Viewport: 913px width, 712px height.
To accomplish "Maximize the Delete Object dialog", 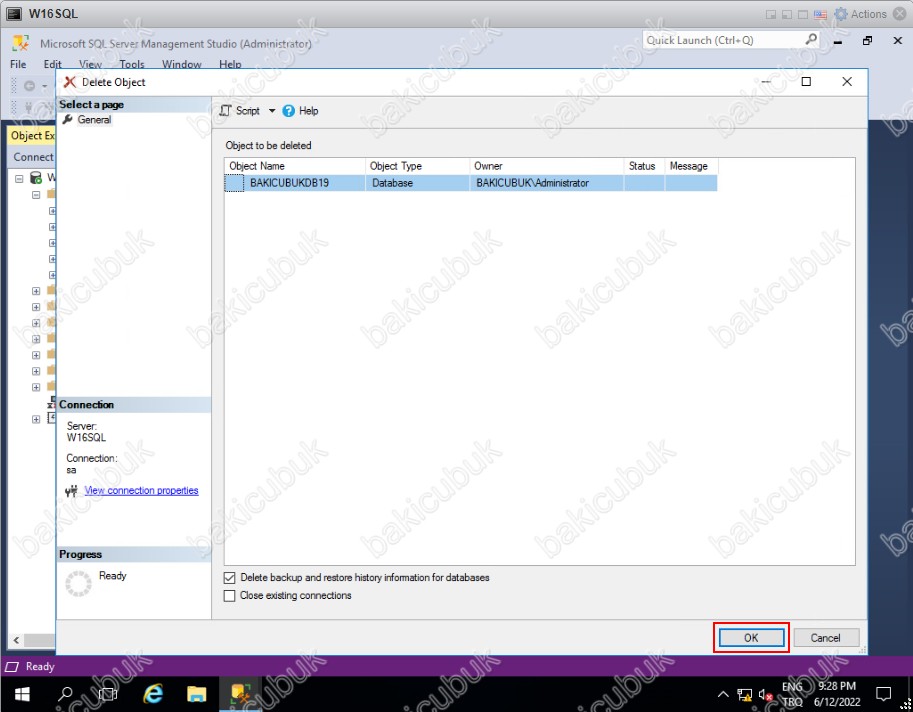I will coord(806,82).
